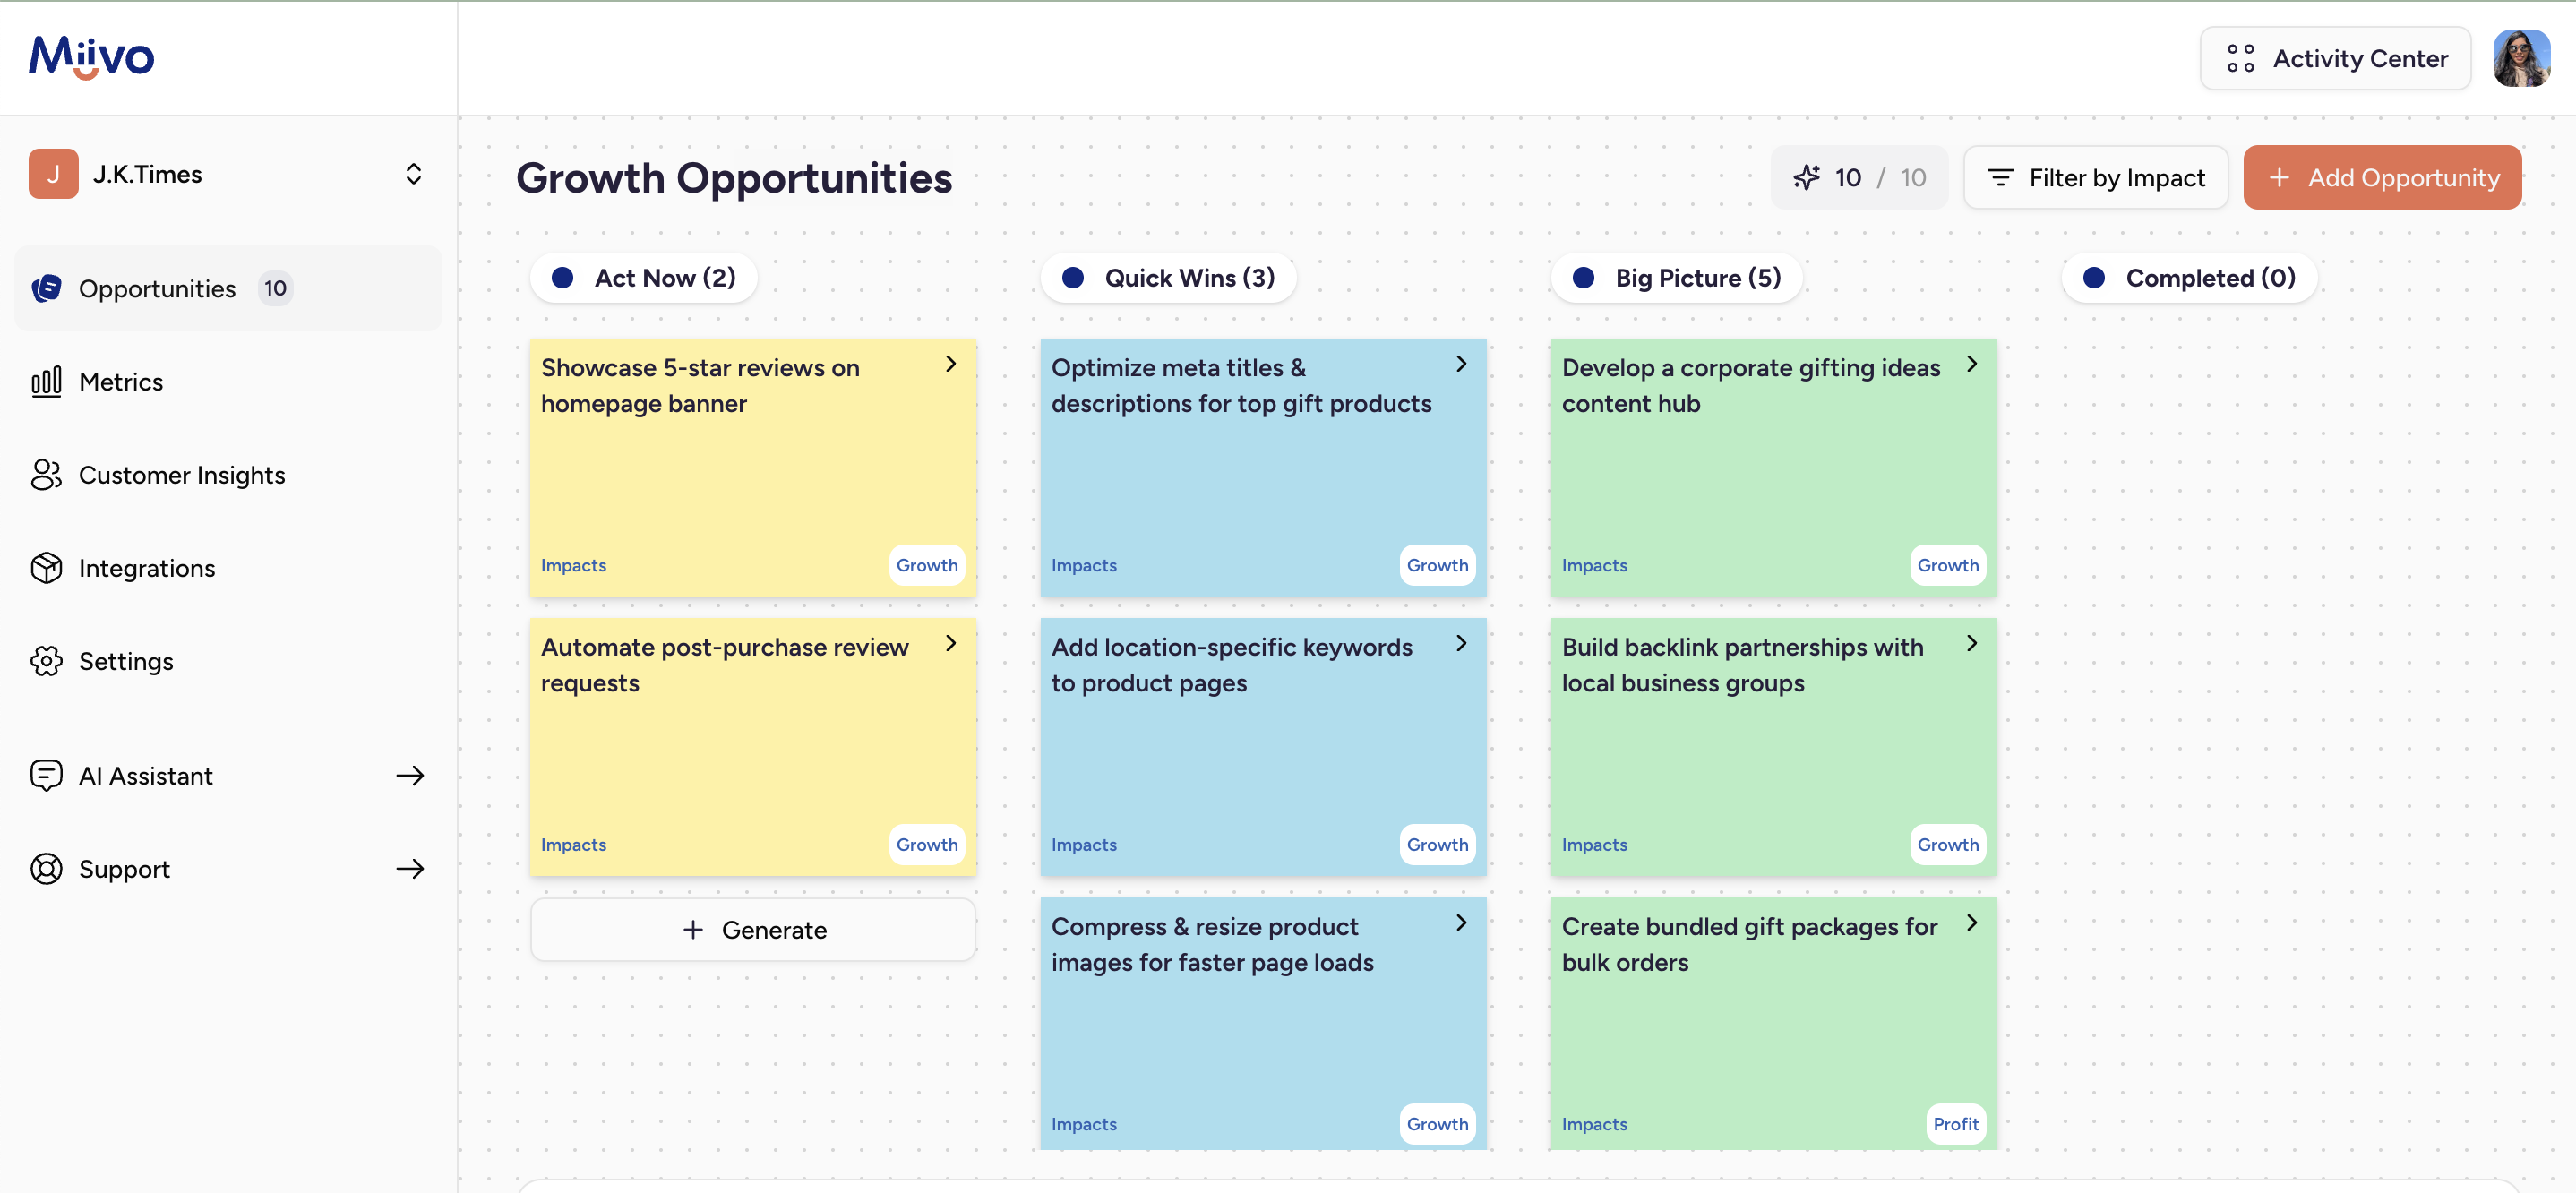Select the Completed column header

(2188, 277)
